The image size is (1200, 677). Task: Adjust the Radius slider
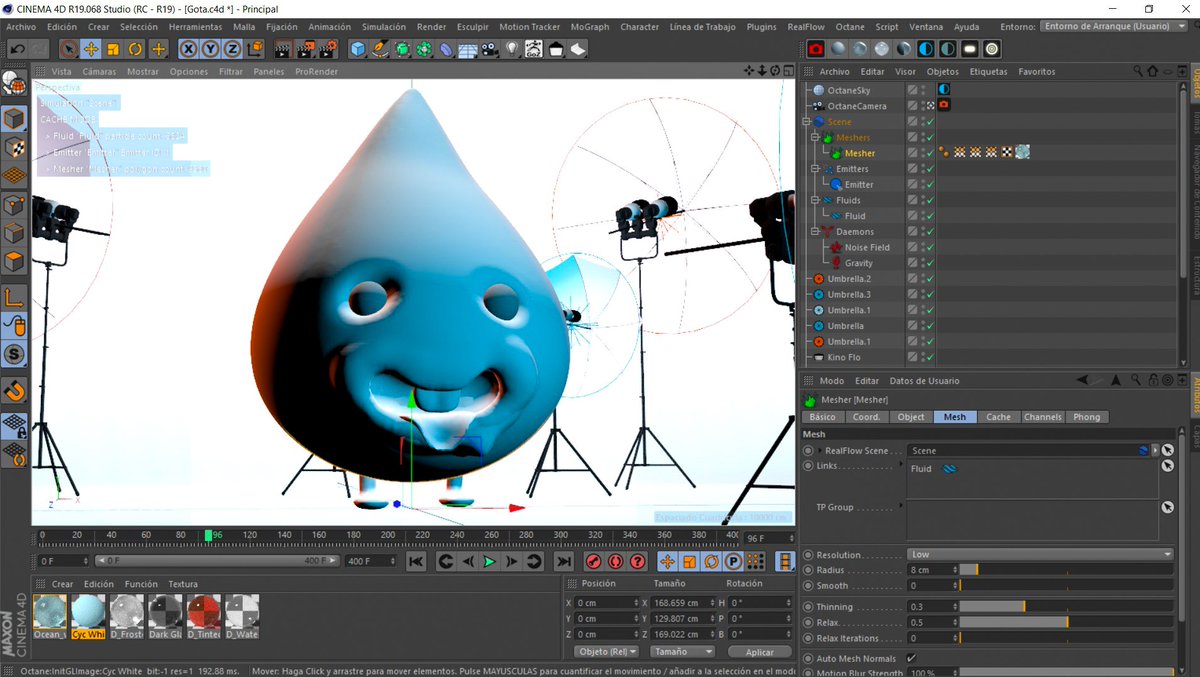coord(1066,570)
